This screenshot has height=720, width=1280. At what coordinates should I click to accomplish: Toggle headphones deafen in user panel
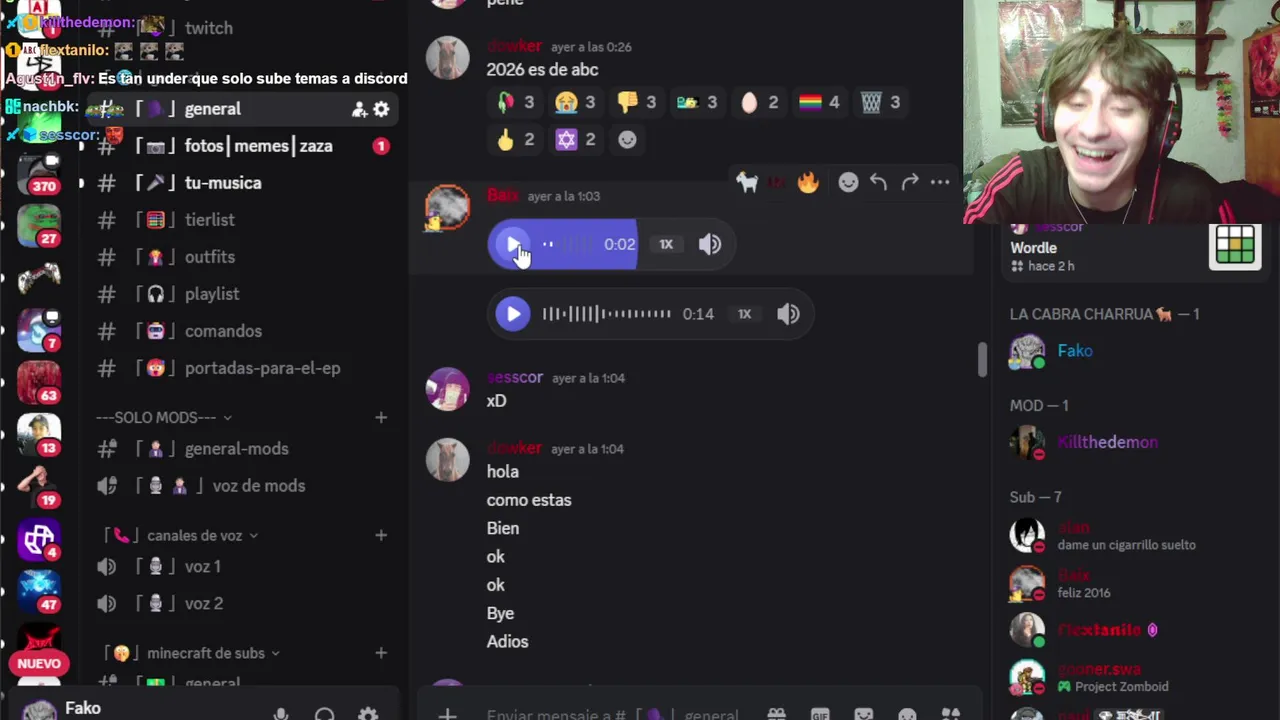click(324, 712)
